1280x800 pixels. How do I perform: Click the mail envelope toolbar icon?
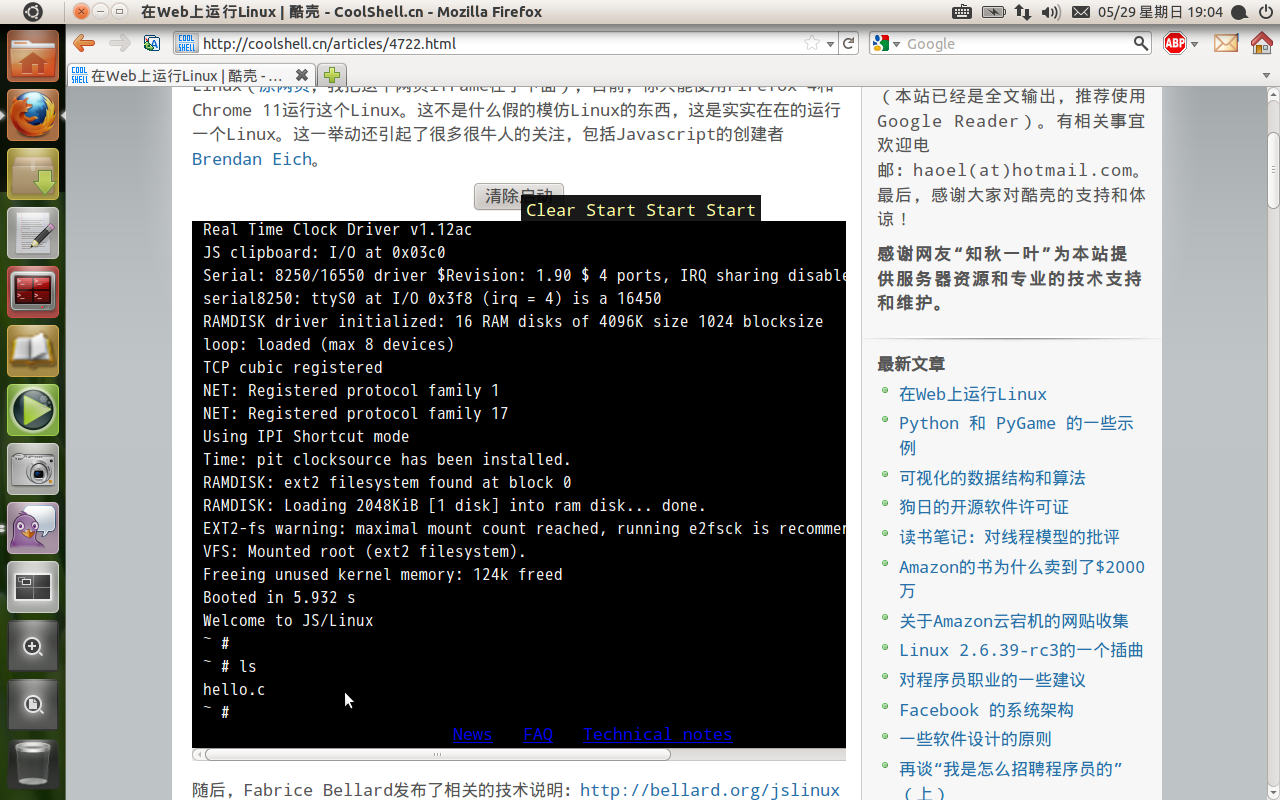[x=1226, y=43]
